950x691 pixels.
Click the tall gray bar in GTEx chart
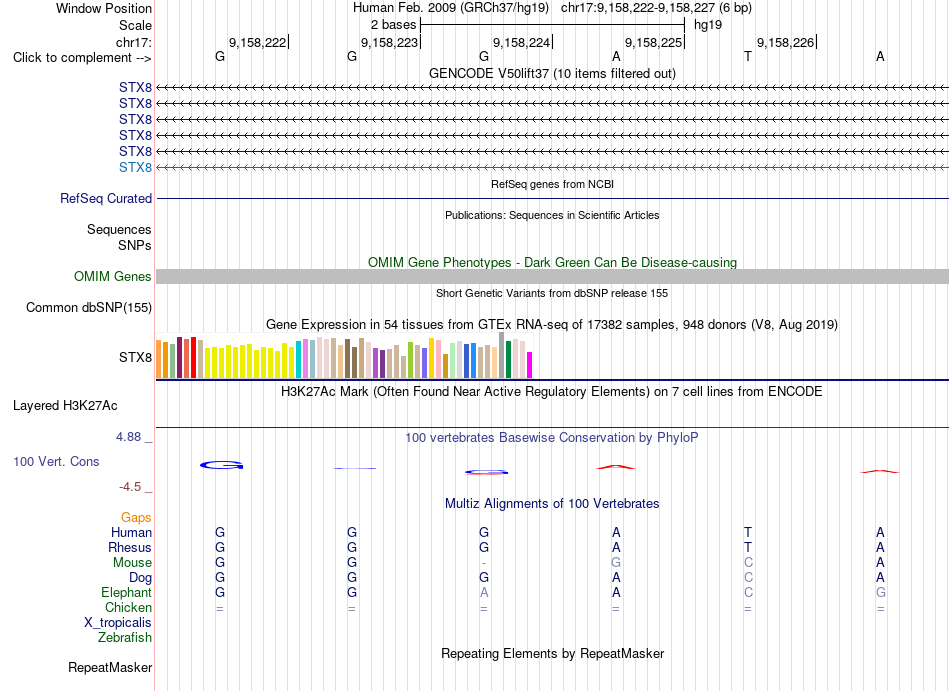501,355
